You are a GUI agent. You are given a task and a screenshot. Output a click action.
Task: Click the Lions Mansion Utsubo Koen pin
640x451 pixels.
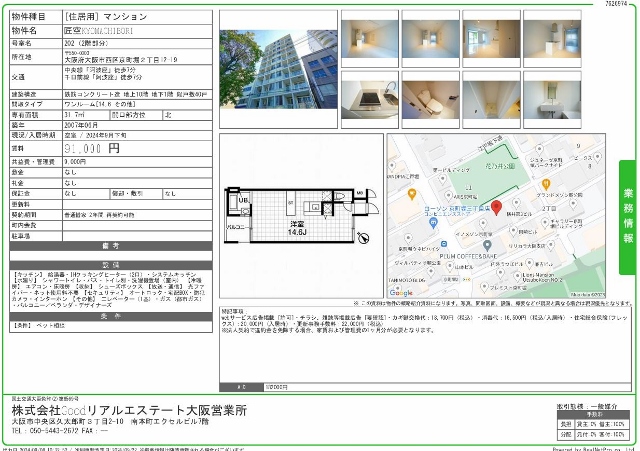(x=517, y=276)
